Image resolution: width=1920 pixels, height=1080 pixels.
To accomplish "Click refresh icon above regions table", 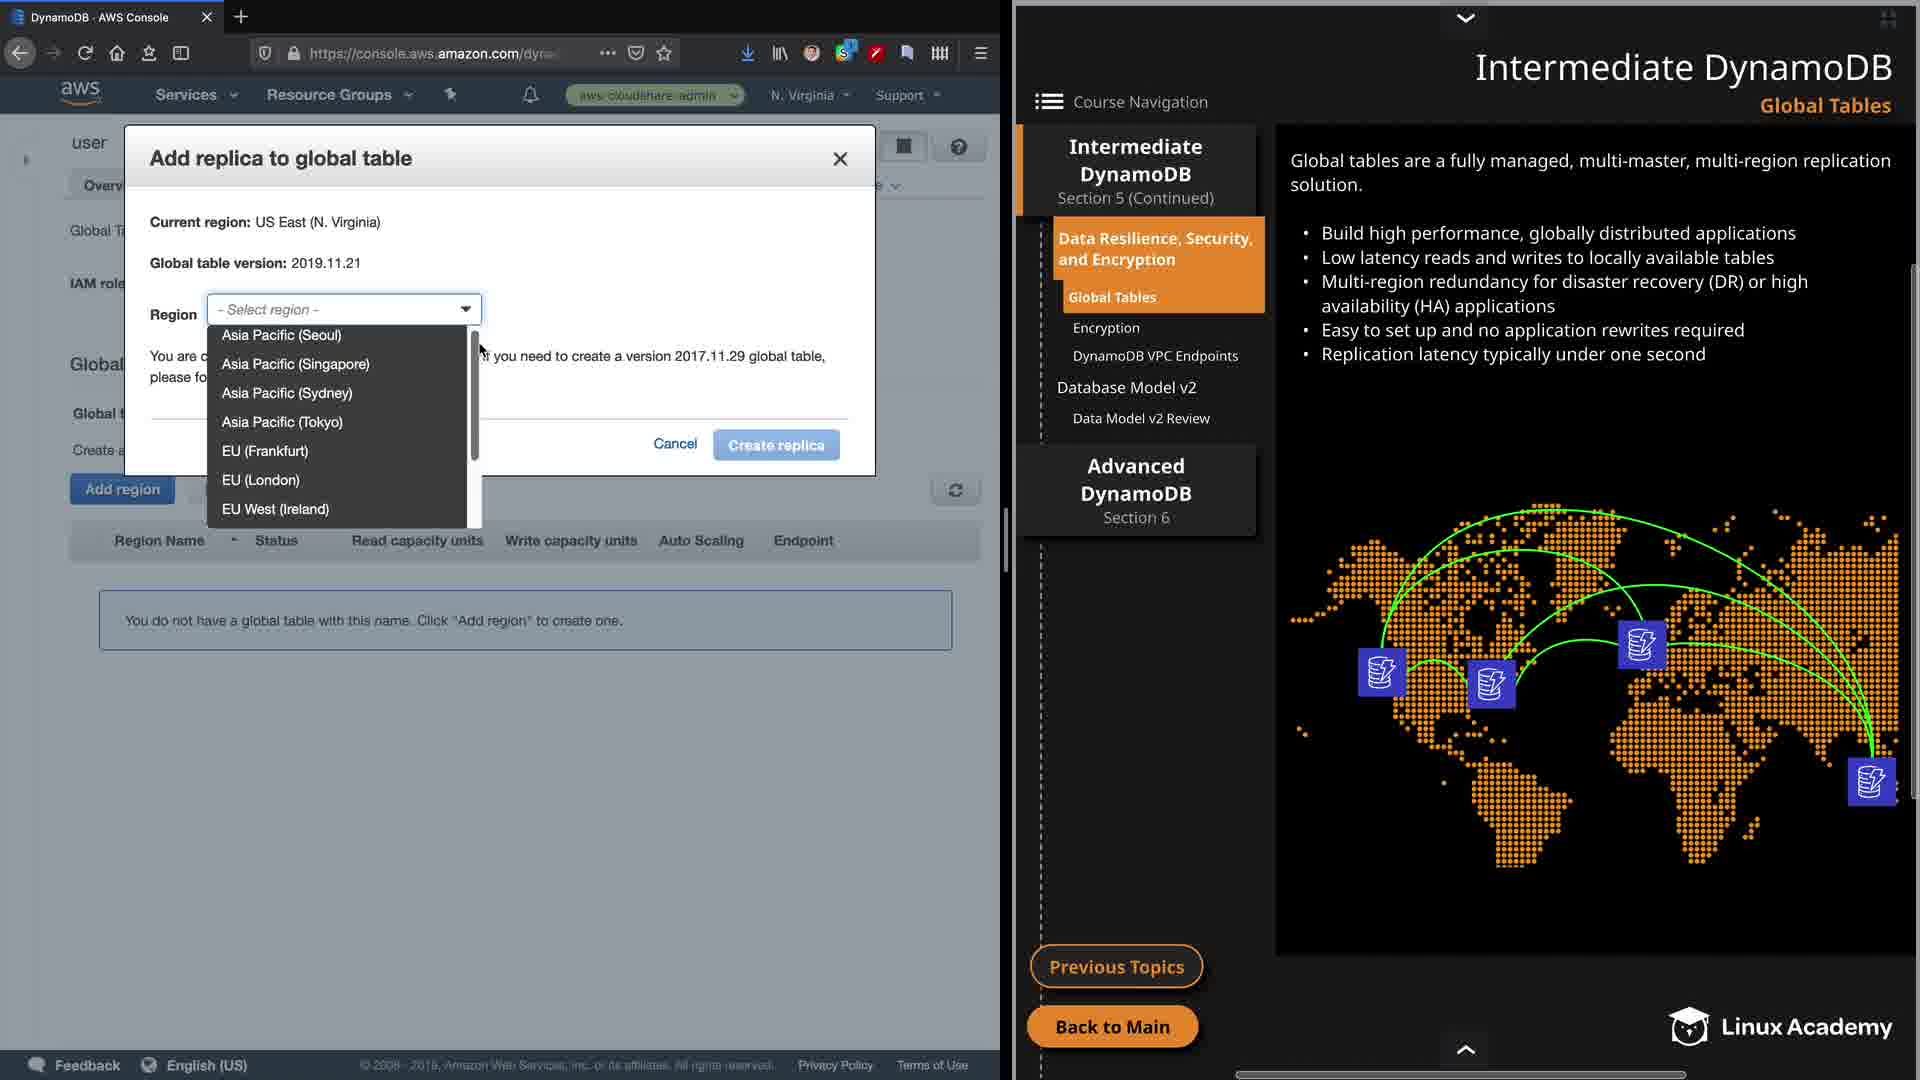I will click(955, 490).
